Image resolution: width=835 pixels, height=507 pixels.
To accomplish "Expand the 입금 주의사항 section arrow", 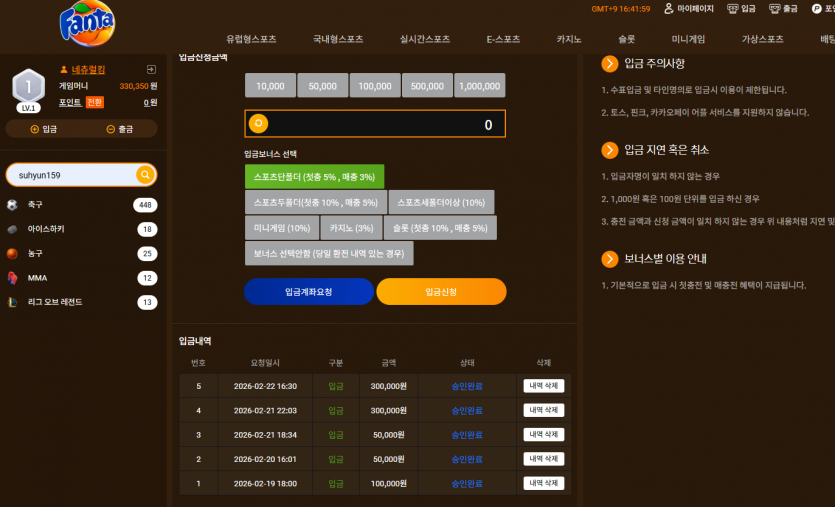I will click(x=610, y=64).
